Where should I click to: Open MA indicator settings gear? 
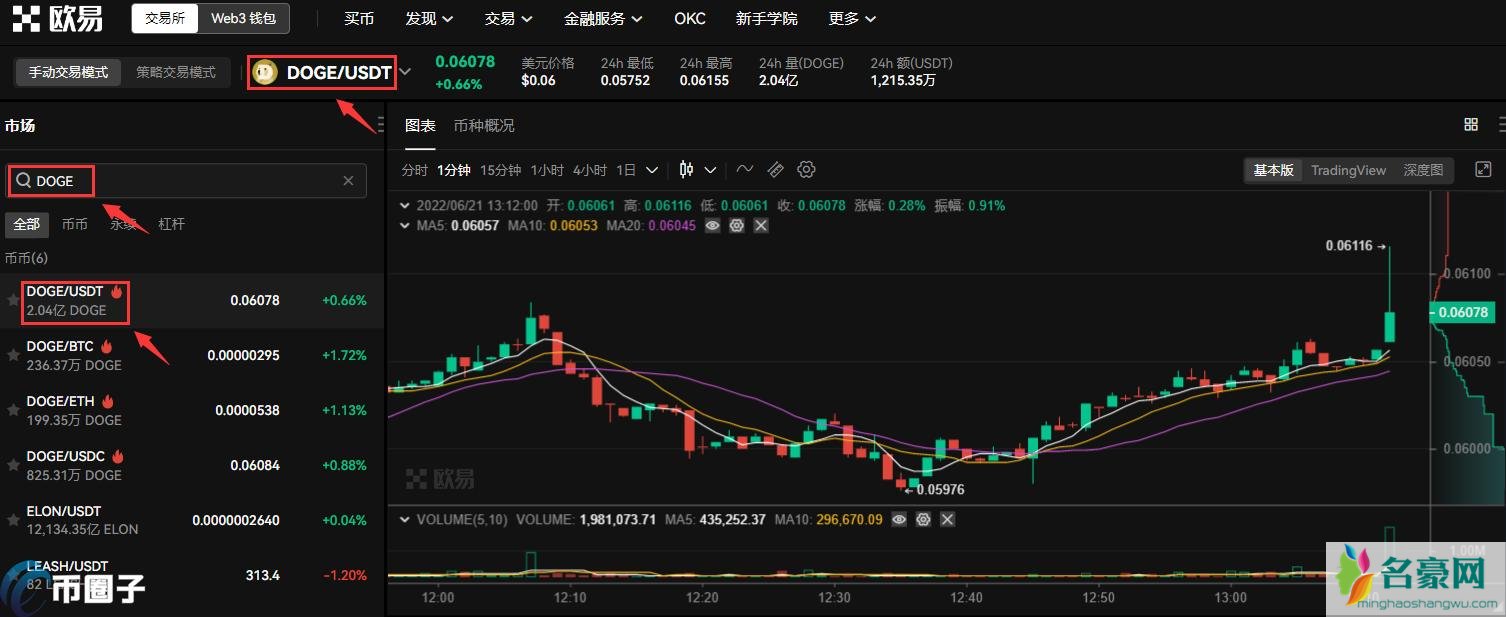(x=737, y=226)
